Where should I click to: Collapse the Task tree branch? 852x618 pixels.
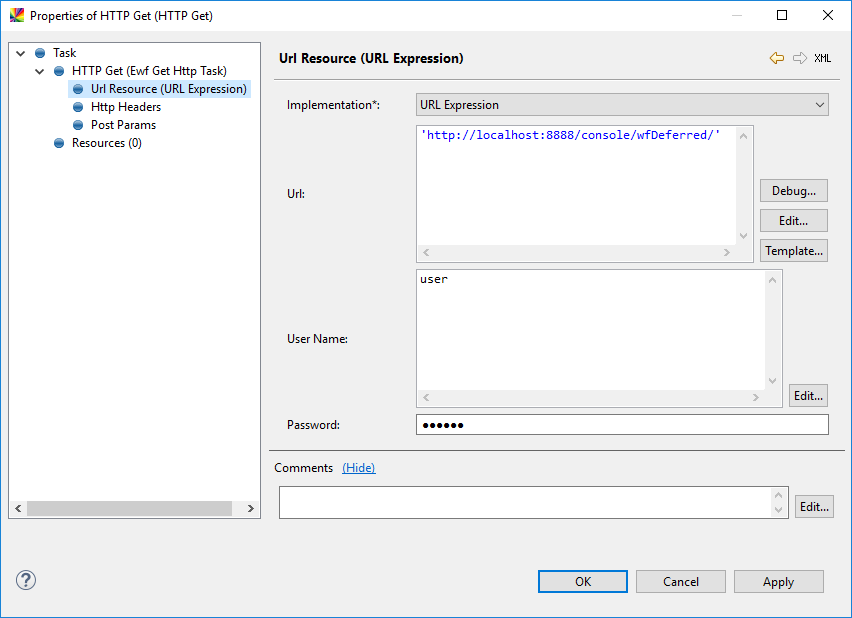20,52
